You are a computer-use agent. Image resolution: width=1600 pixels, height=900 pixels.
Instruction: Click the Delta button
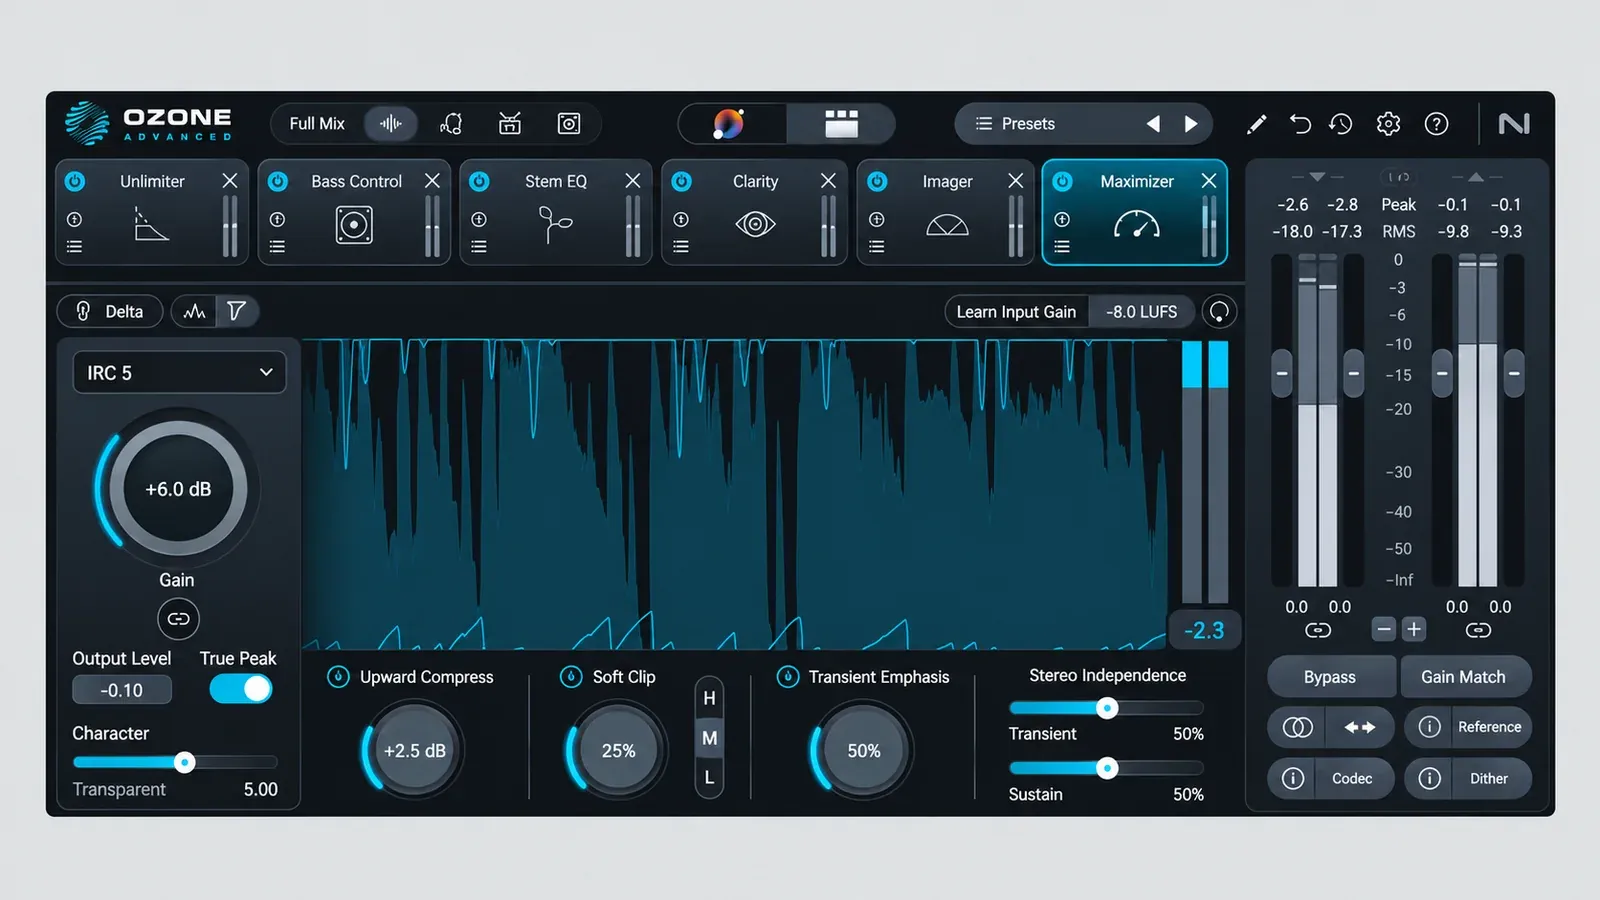(110, 312)
